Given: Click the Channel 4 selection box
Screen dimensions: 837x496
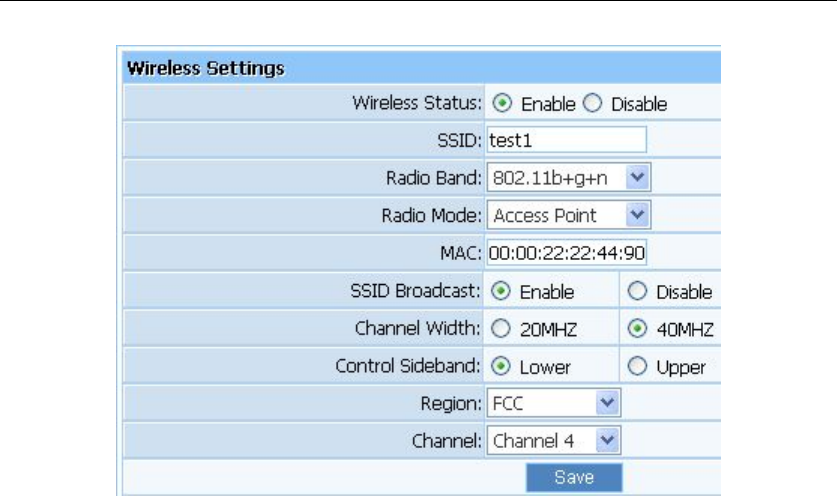Looking at the screenshot, I should (554, 440).
